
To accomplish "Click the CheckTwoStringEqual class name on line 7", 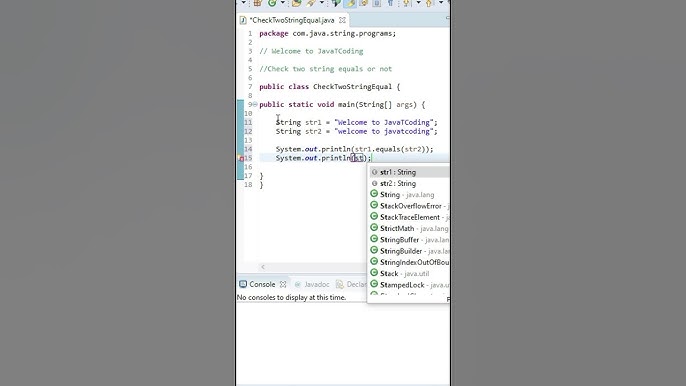I will pos(353,87).
